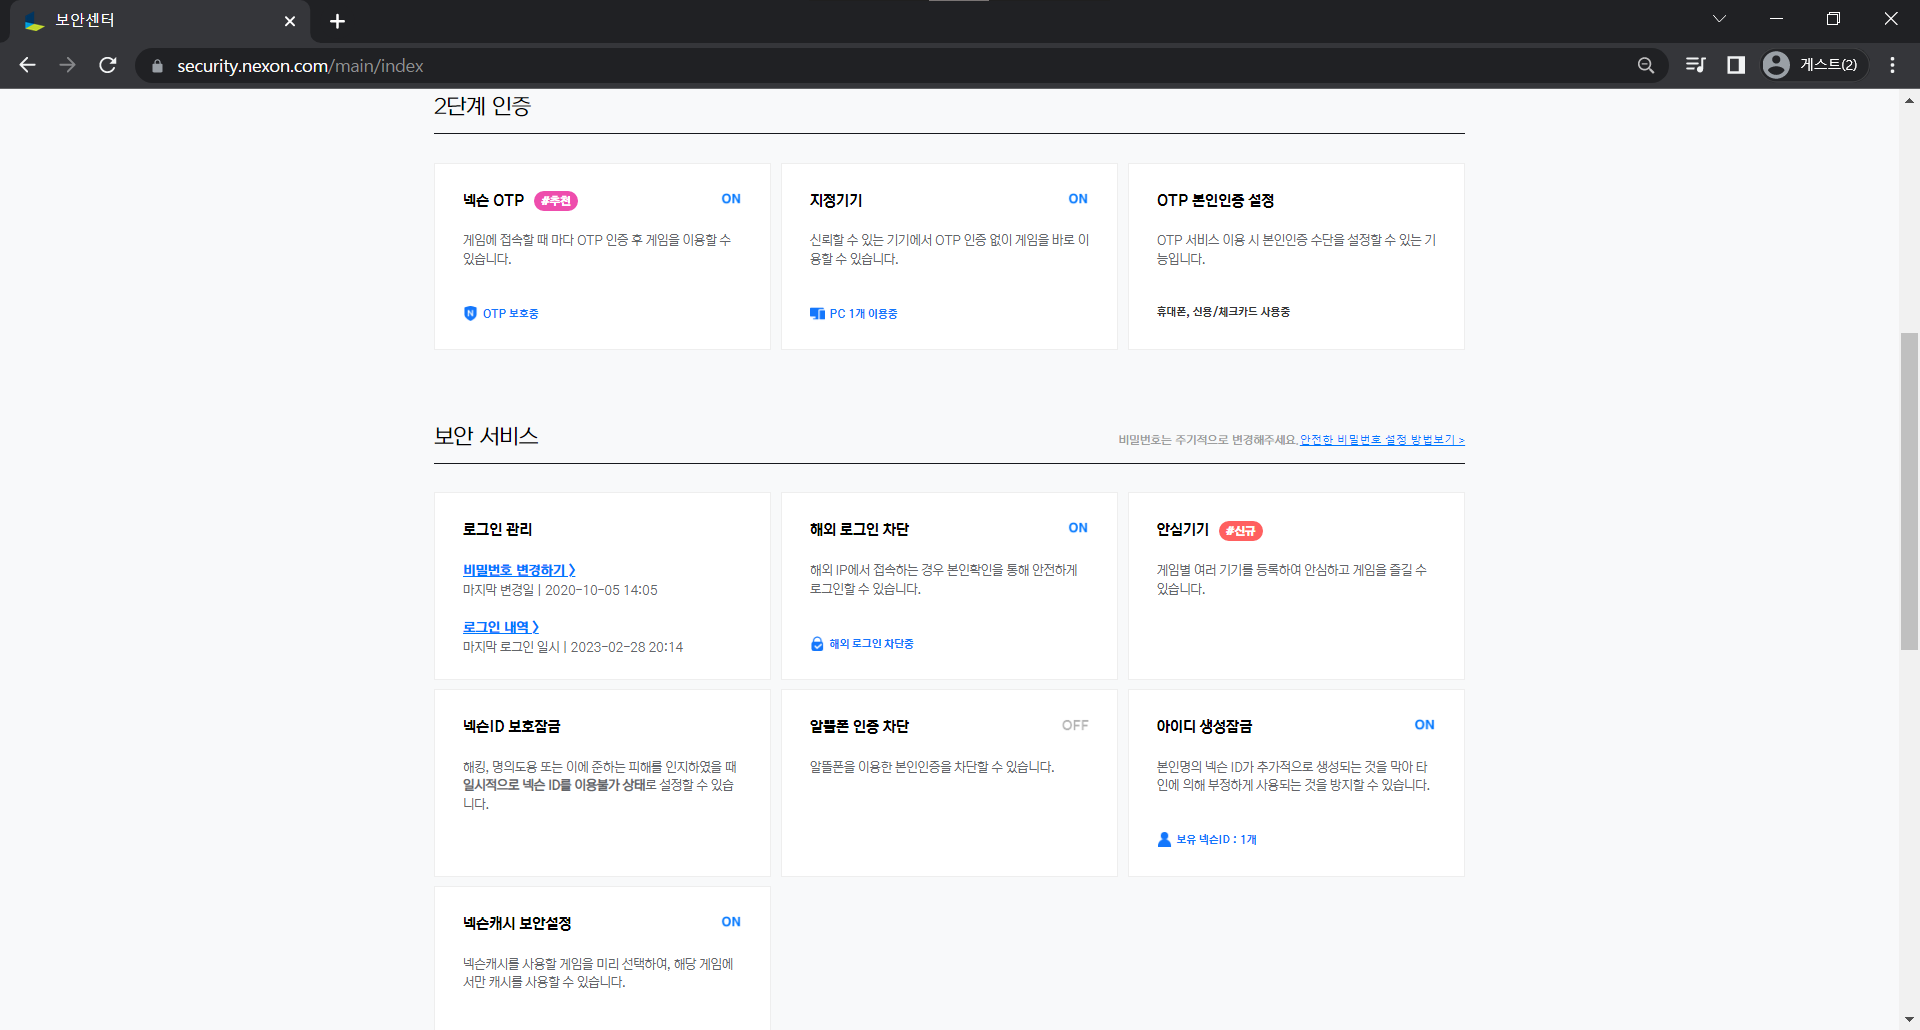Open the 로그인 내역 link

[x=501, y=627]
